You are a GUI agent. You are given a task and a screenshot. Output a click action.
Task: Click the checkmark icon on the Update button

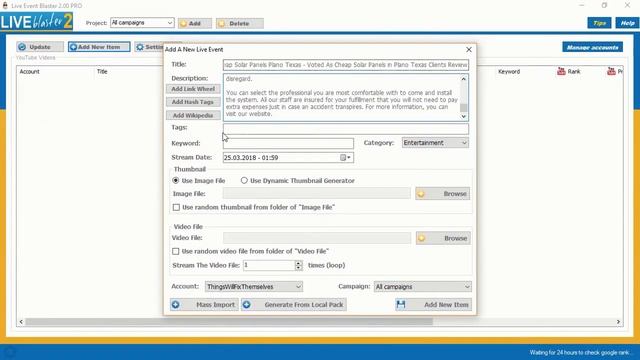22,47
